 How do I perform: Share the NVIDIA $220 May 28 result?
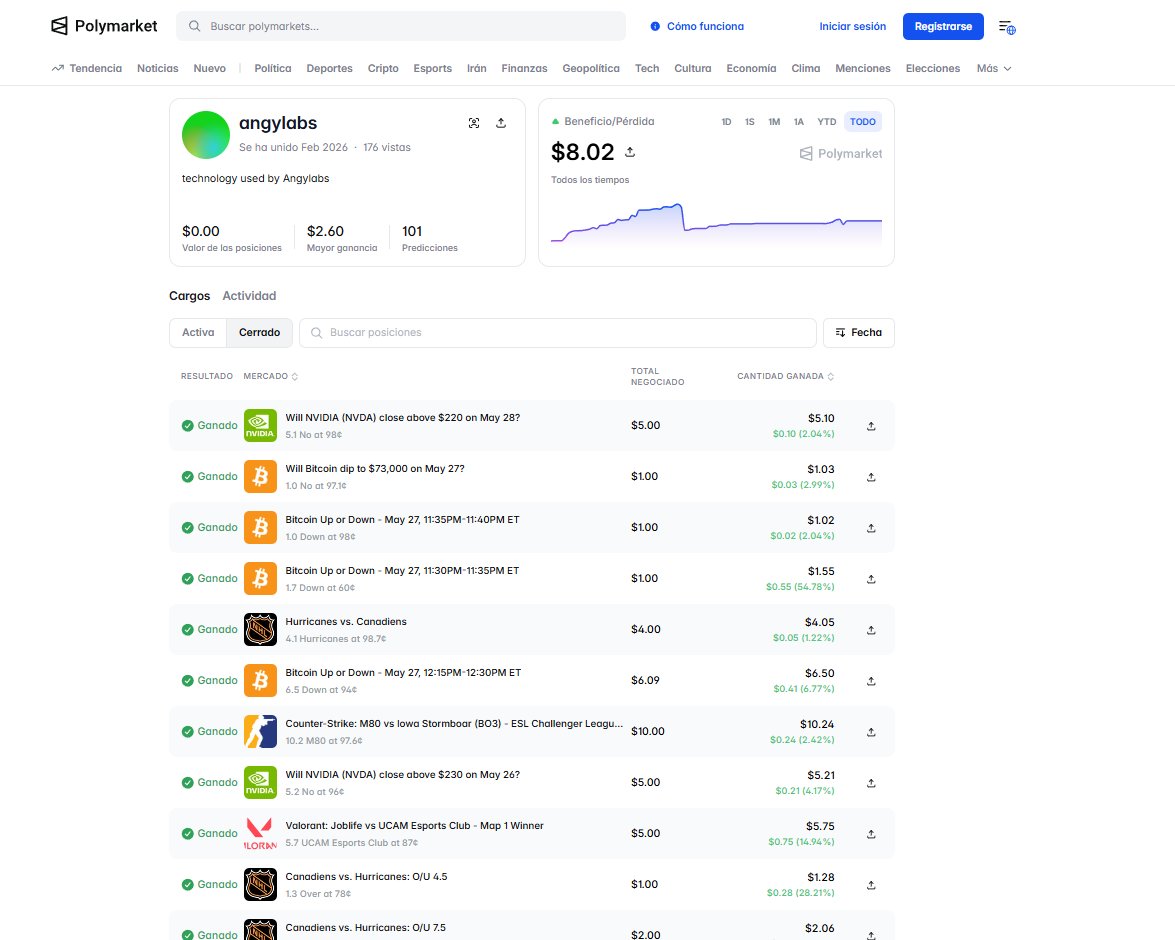coord(871,426)
